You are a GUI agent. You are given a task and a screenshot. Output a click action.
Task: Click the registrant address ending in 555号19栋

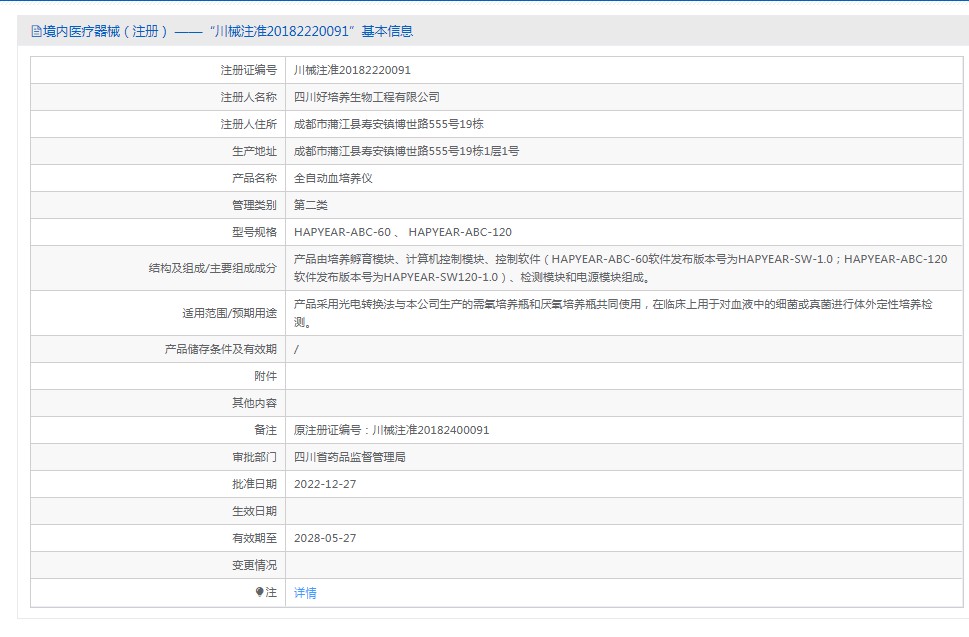click(388, 124)
